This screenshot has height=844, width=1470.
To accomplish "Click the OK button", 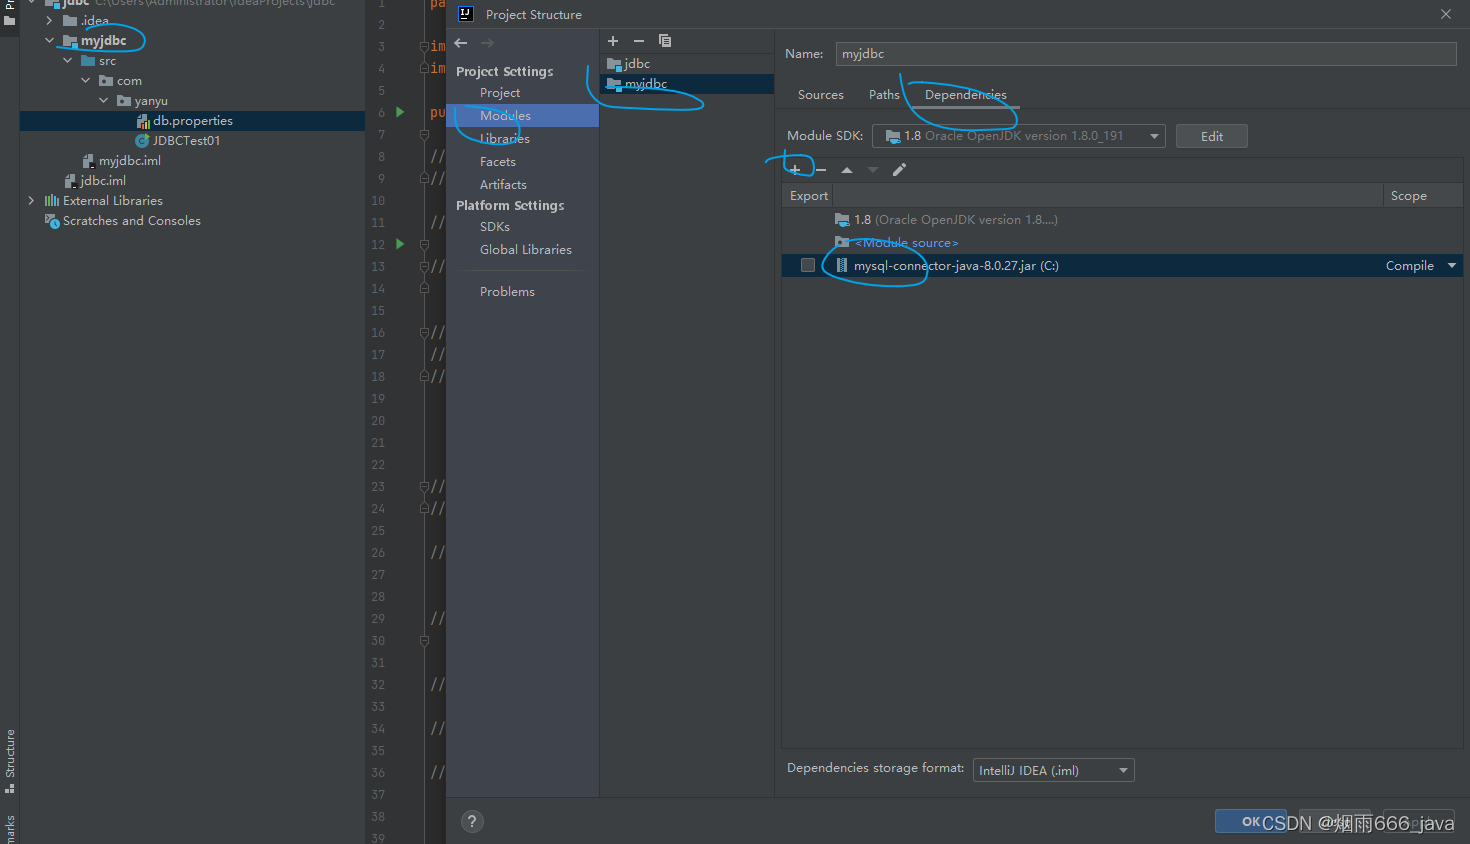I will click(x=1251, y=821).
